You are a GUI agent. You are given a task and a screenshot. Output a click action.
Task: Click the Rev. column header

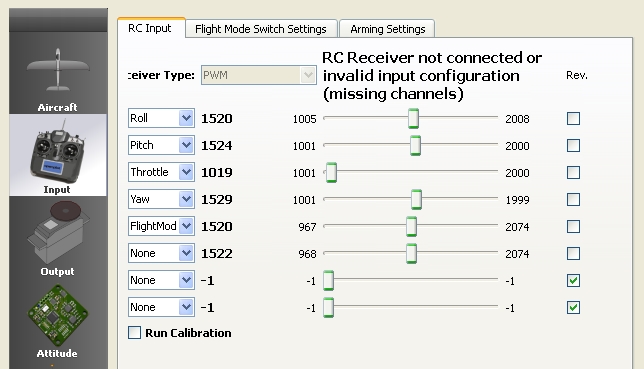pos(577,75)
